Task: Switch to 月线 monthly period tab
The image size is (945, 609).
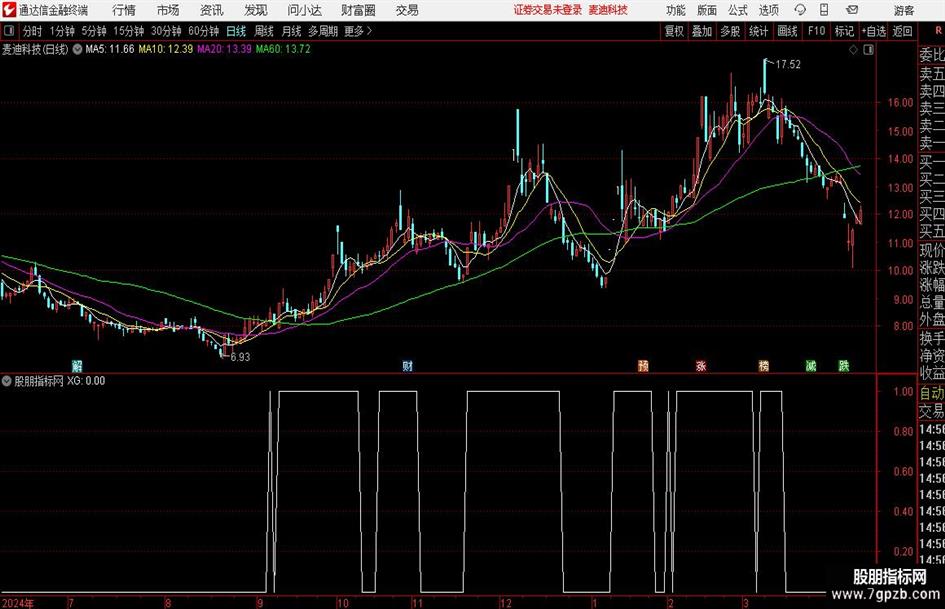Action: click(291, 31)
